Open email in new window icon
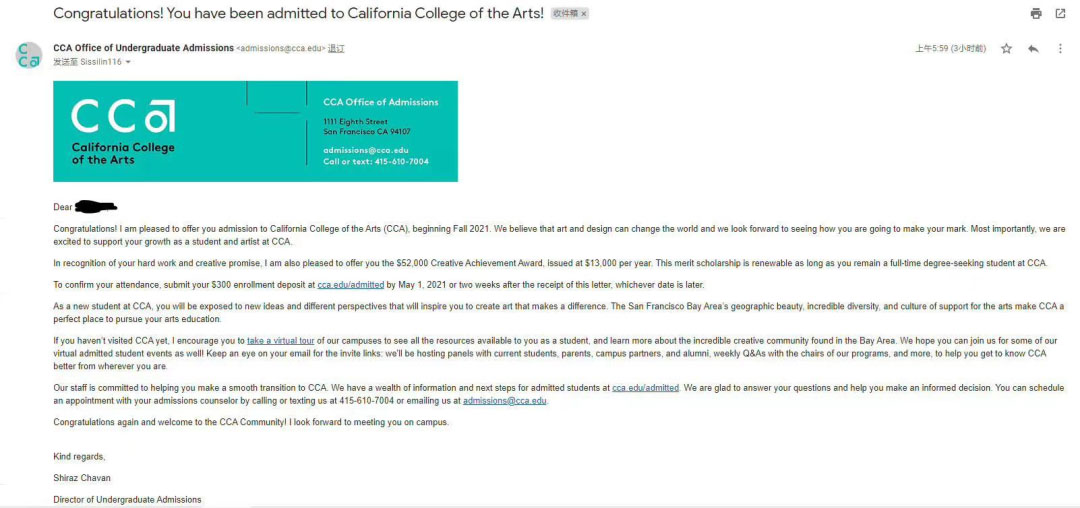 click(x=1060, y=14)
